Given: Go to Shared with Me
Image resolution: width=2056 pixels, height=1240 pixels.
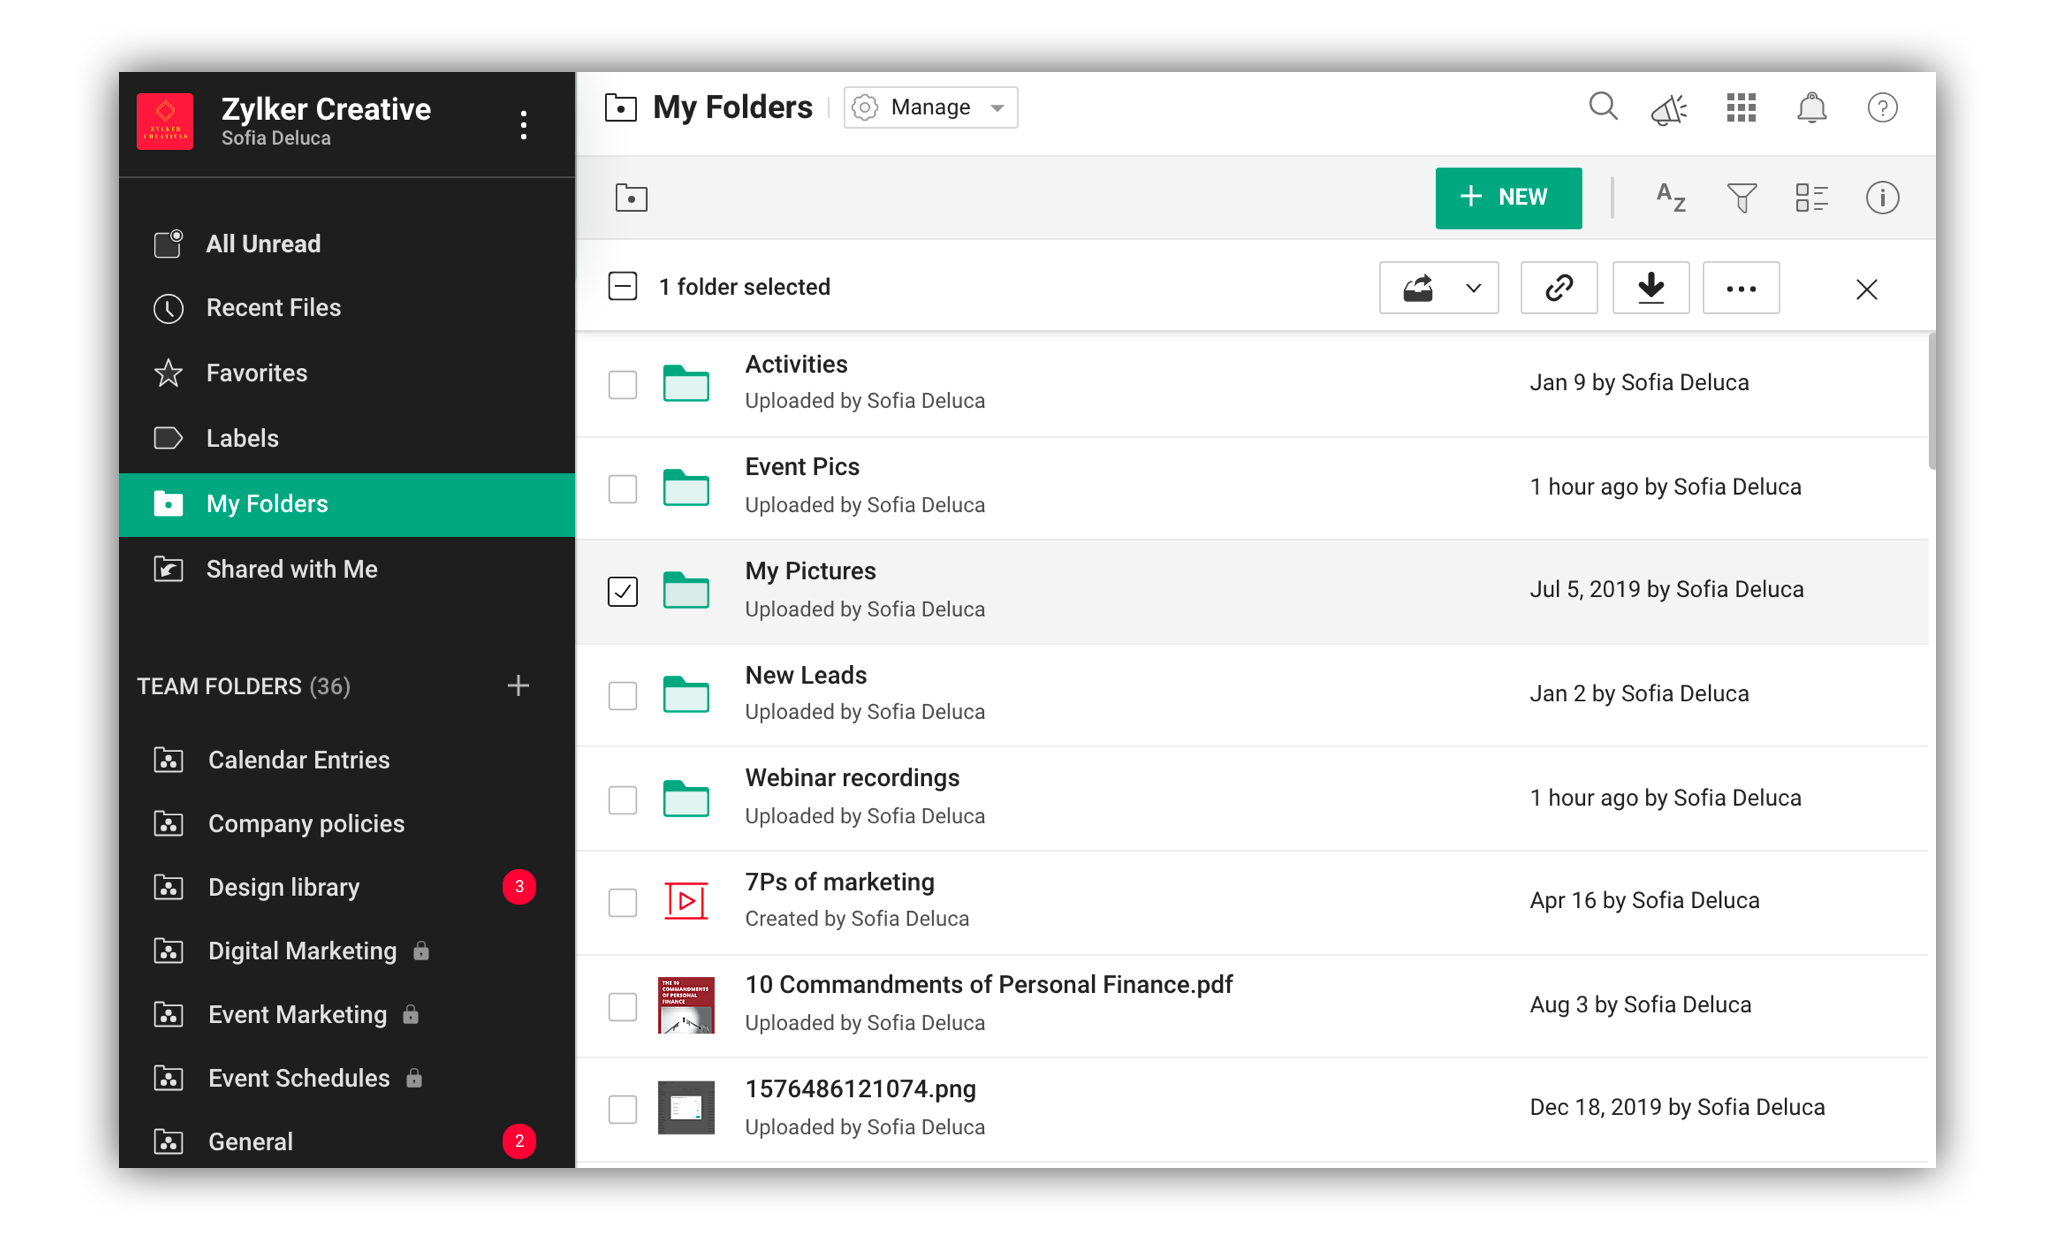Looking at the screenshot, I should point(291,569).
